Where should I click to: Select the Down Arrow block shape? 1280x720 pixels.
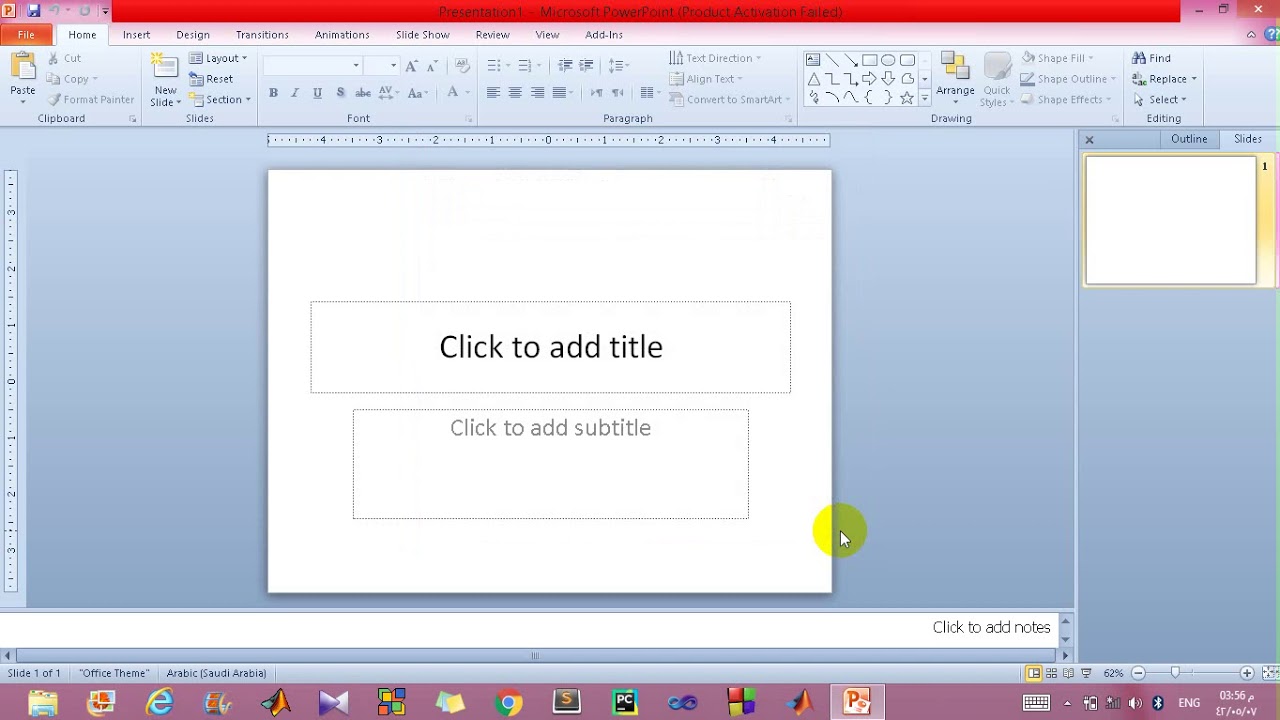(888, 79)
